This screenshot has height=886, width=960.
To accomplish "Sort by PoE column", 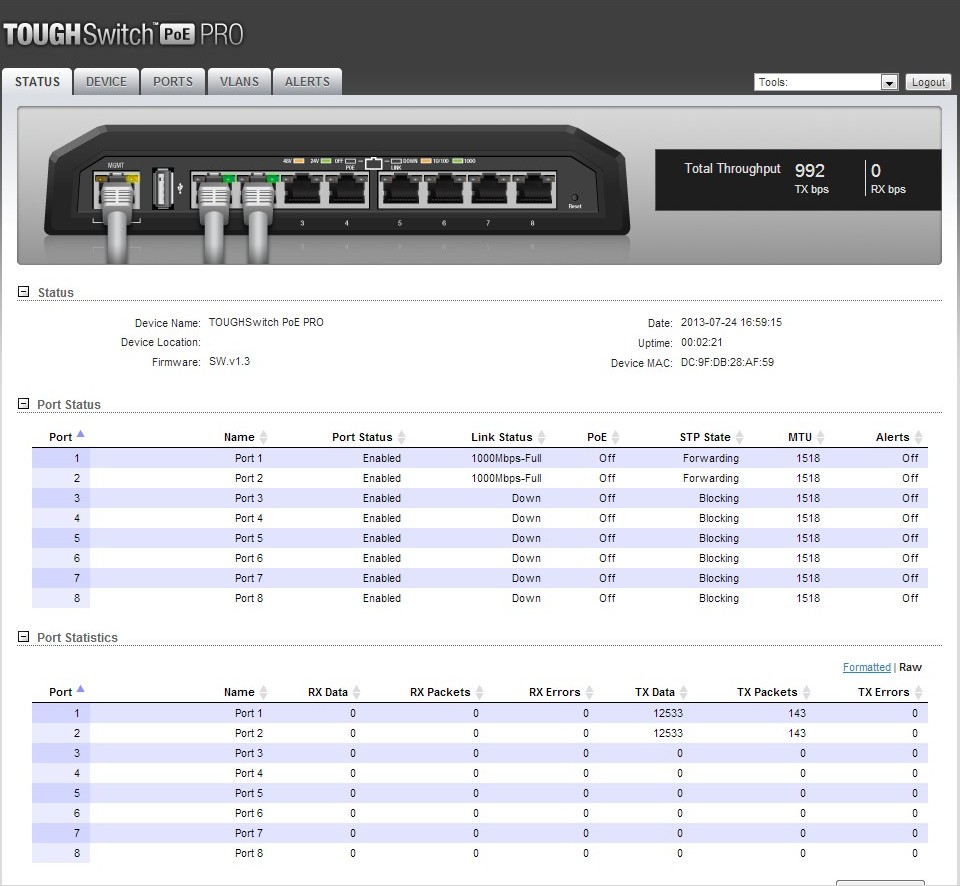I will (603, 437).
